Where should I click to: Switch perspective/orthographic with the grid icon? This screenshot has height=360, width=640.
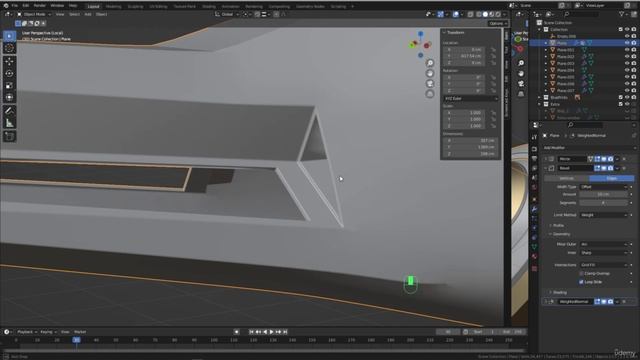pos(430,93)
